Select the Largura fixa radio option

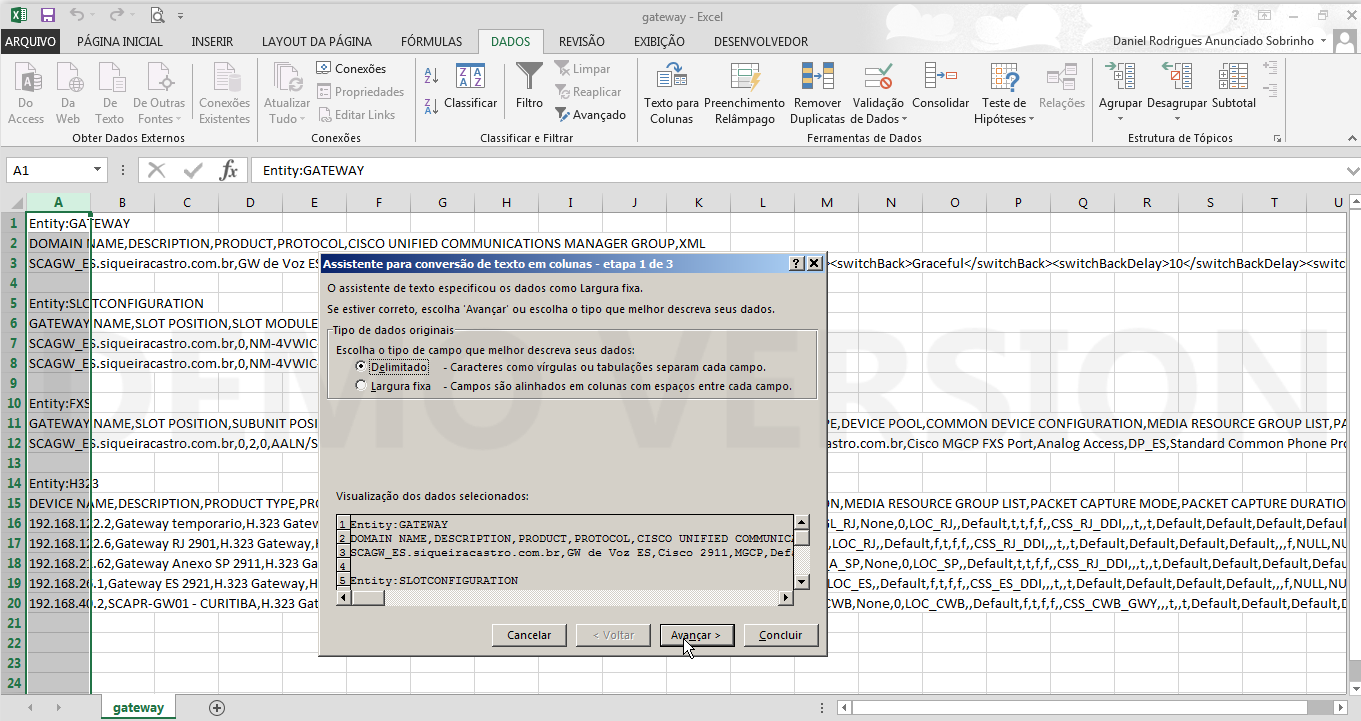[361, 386]
